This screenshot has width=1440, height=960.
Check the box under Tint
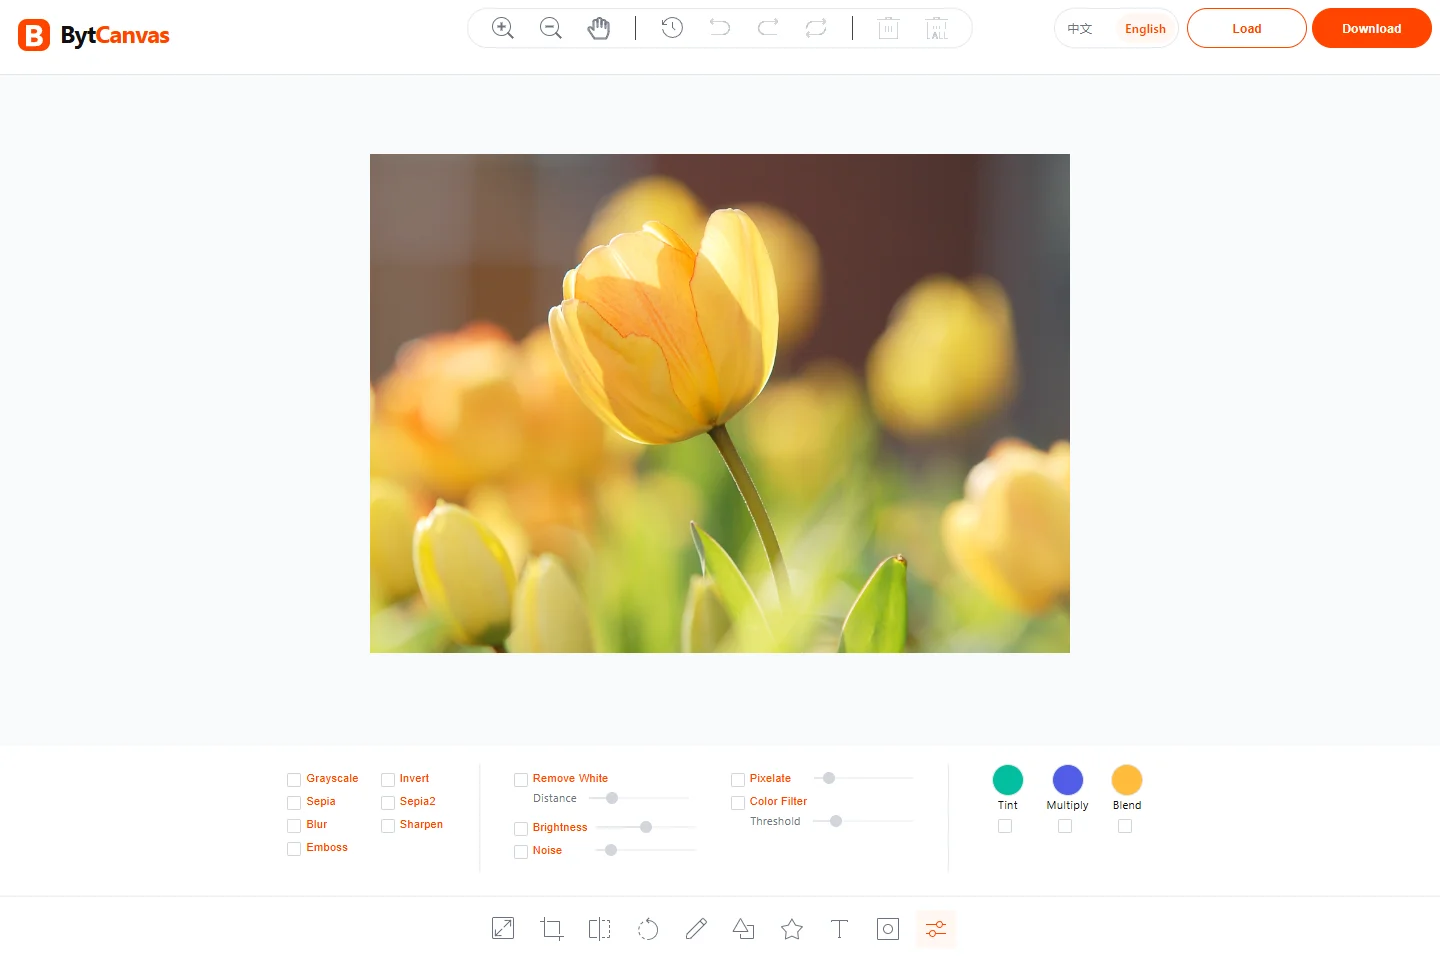click(x=1005, y=826)
